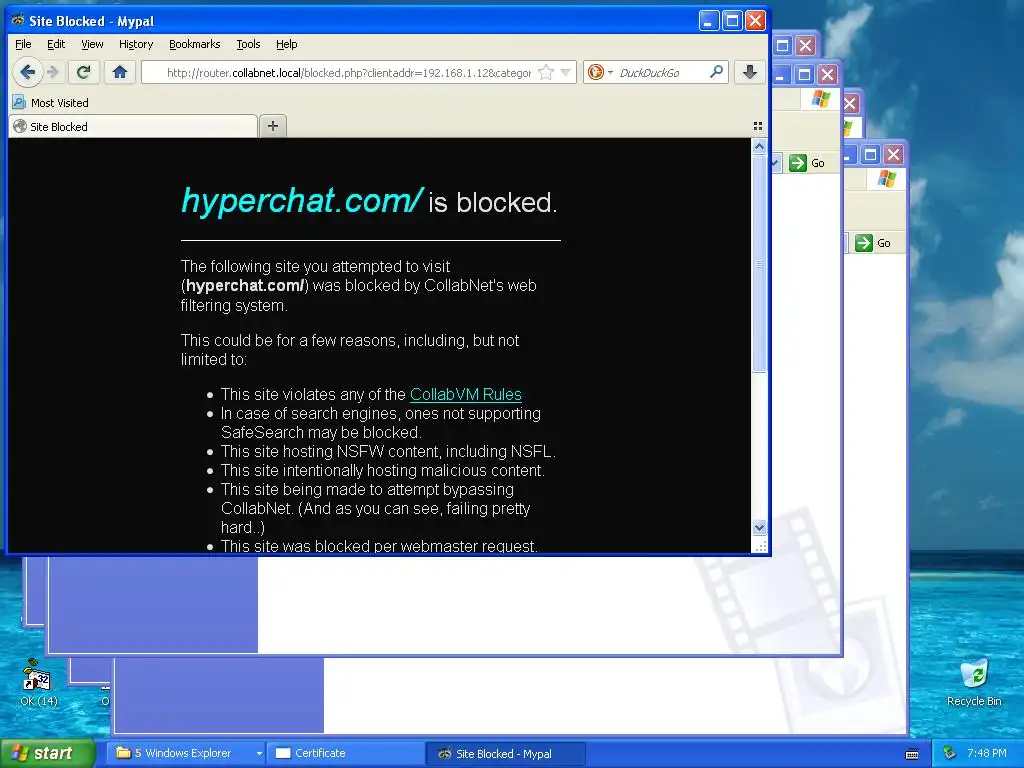Screen dimensions: 1024x768
Task: Open the File menu
Action: [23, 44]
